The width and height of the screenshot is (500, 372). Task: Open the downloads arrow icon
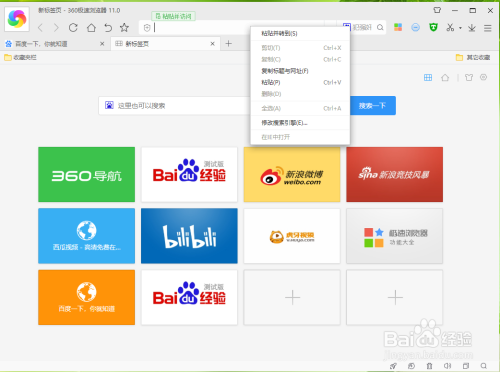tap(472, 28)
